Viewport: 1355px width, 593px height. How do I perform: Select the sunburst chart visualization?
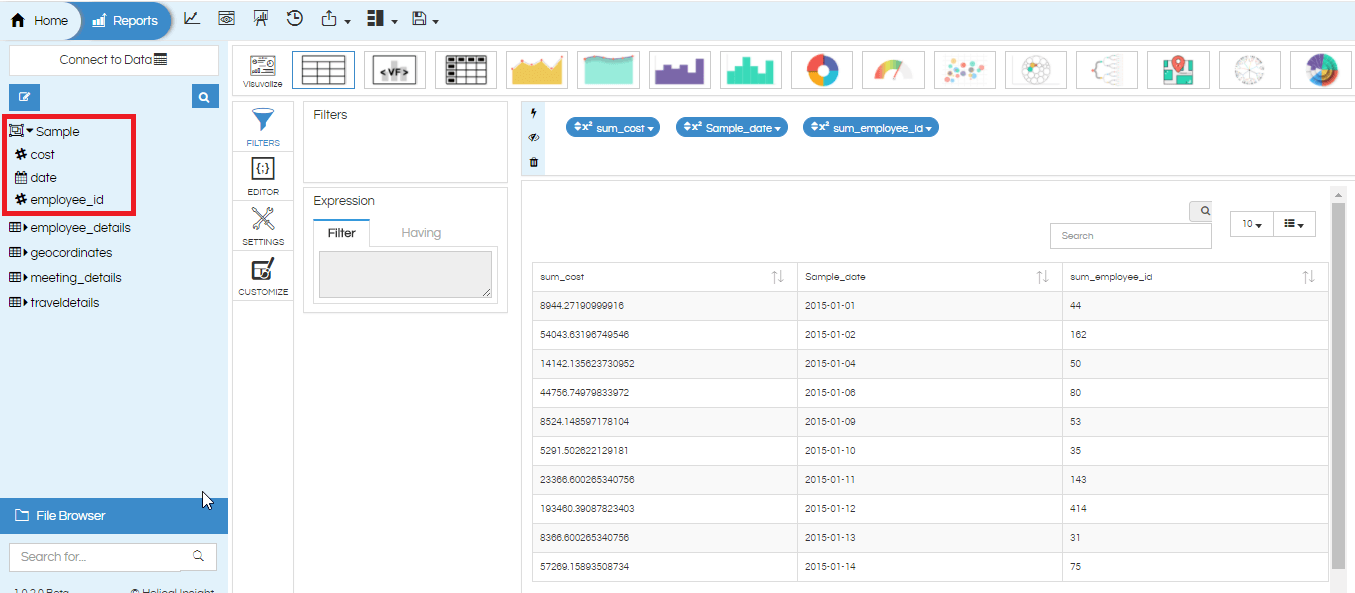[x=1322, y=70]
